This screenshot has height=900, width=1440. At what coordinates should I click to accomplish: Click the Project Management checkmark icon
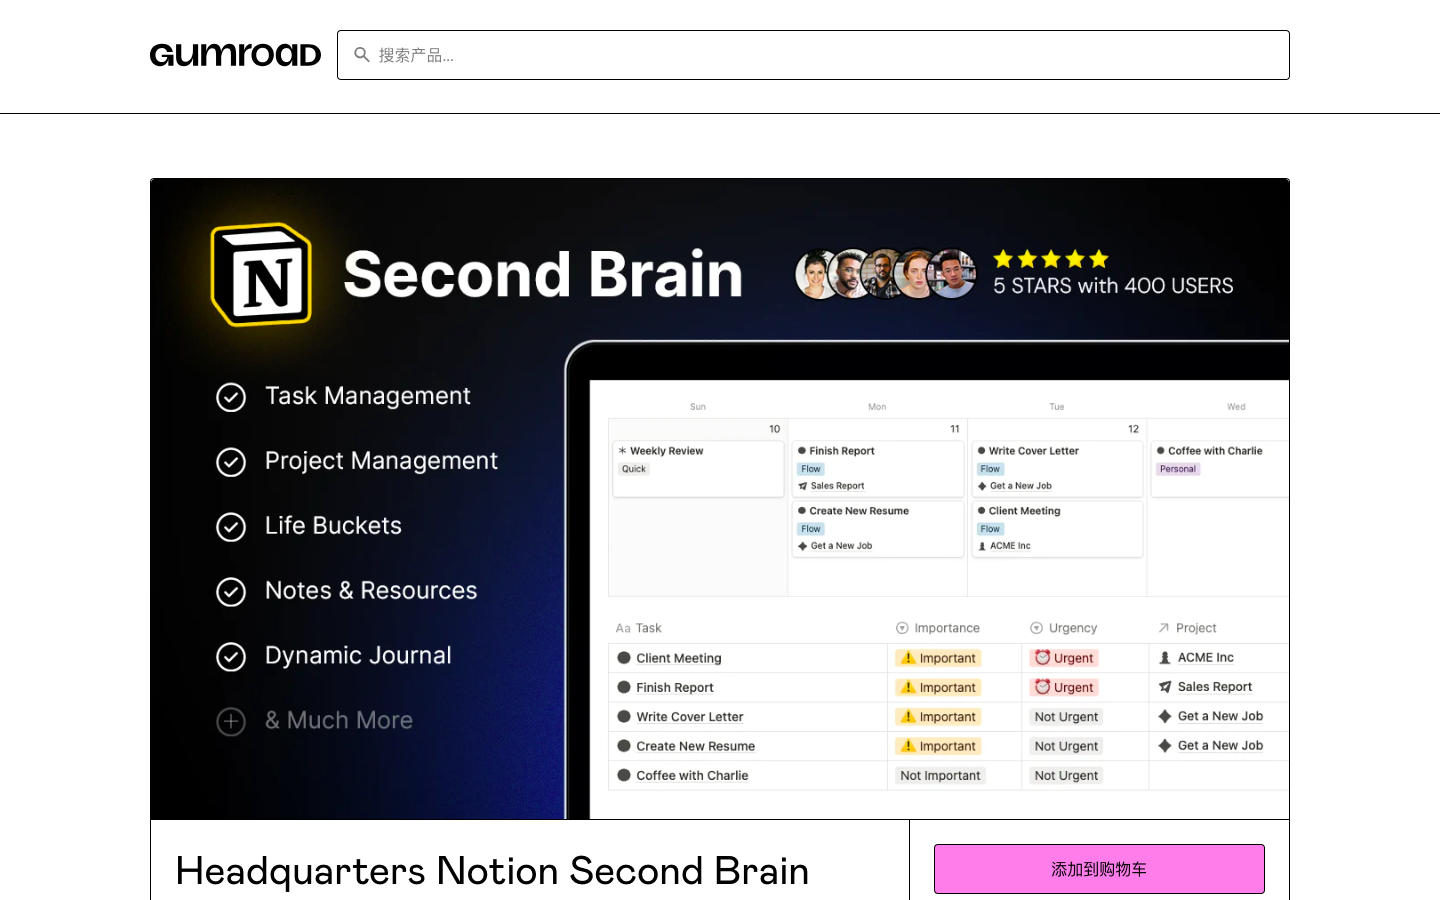point(231,462)
